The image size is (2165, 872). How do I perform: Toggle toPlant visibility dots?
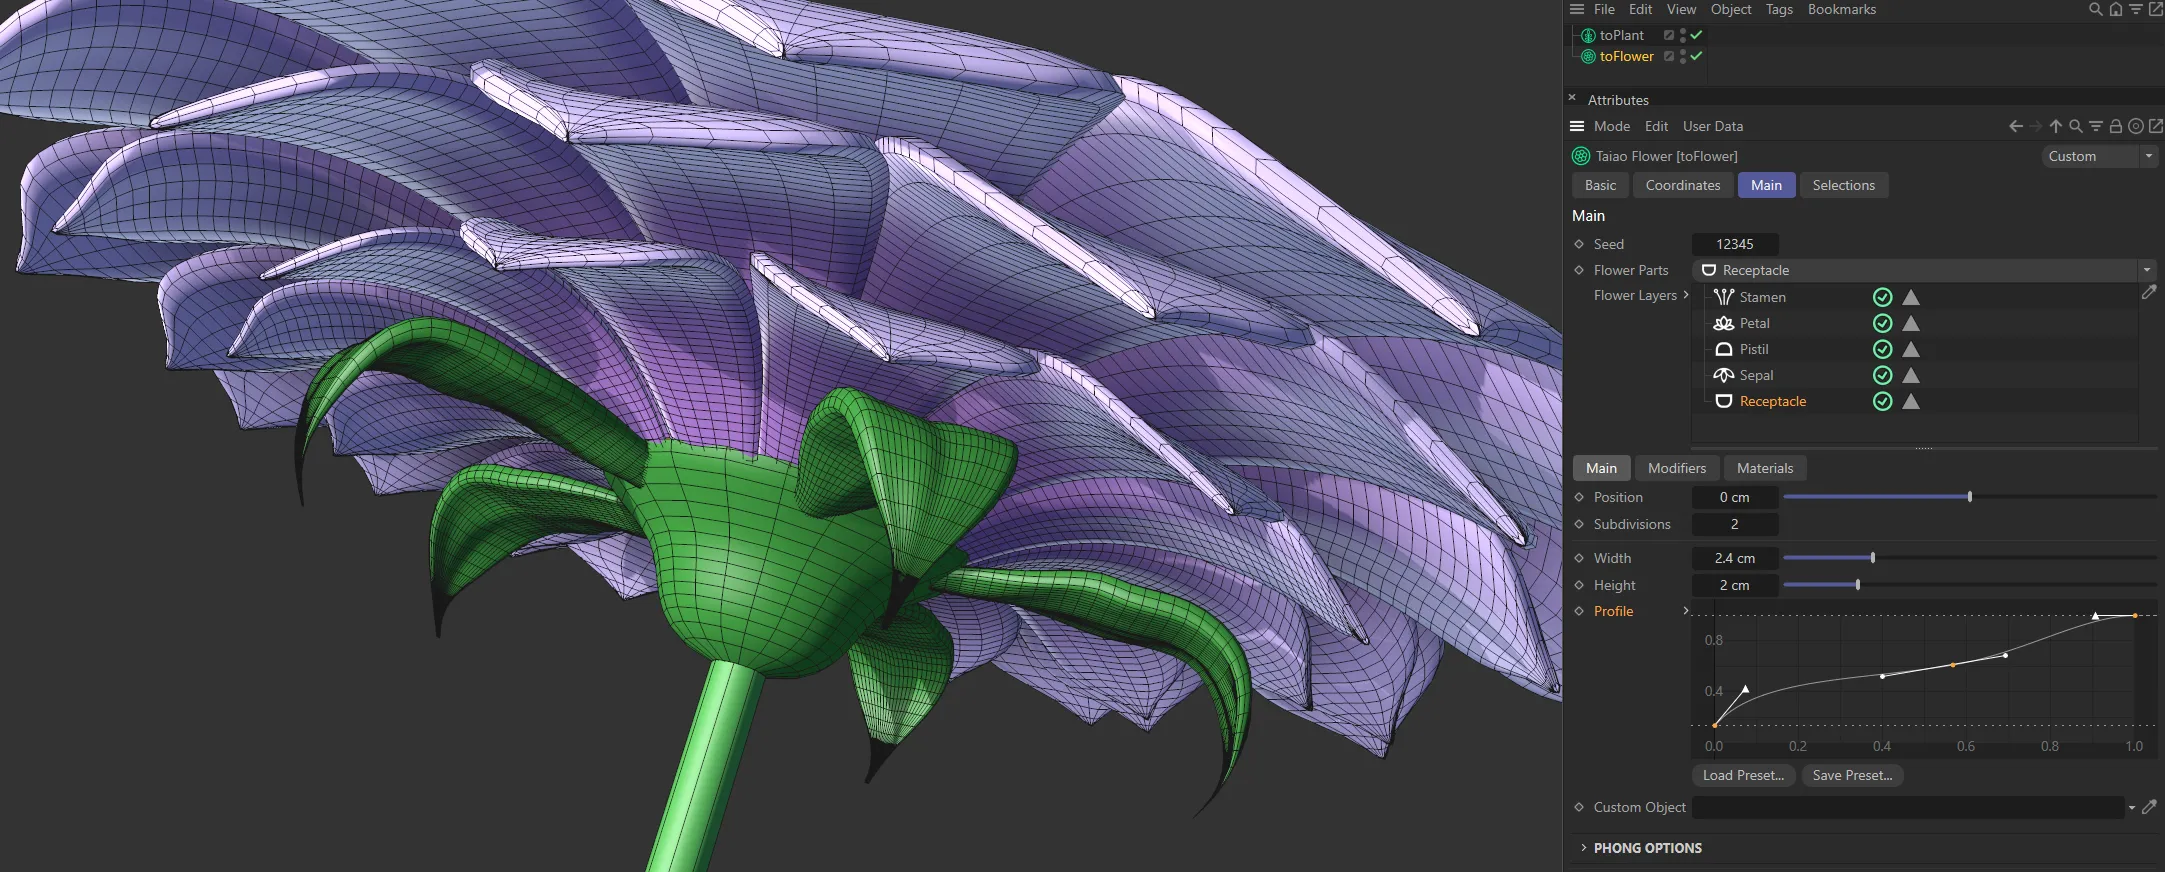pyautogui.click(x=1683, y=35)
